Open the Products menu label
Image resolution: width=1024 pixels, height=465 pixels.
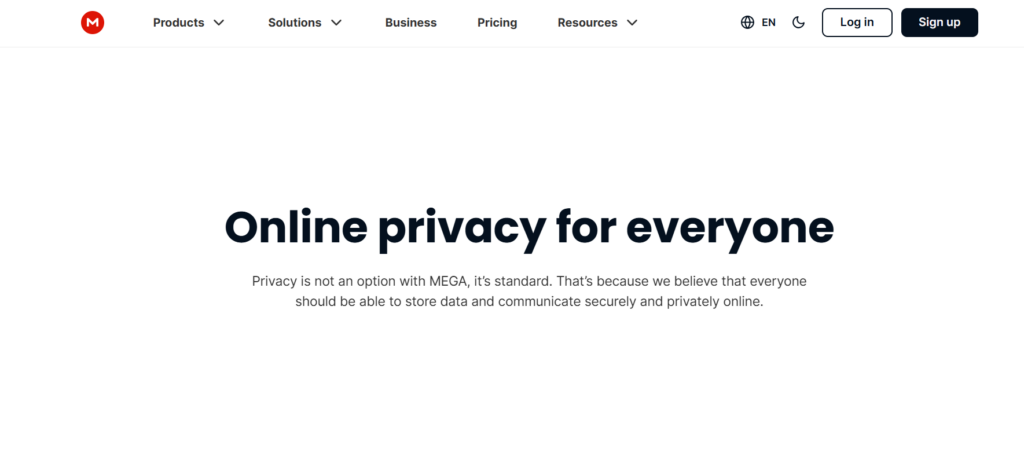pyautogui.click(x=178, y=23)
